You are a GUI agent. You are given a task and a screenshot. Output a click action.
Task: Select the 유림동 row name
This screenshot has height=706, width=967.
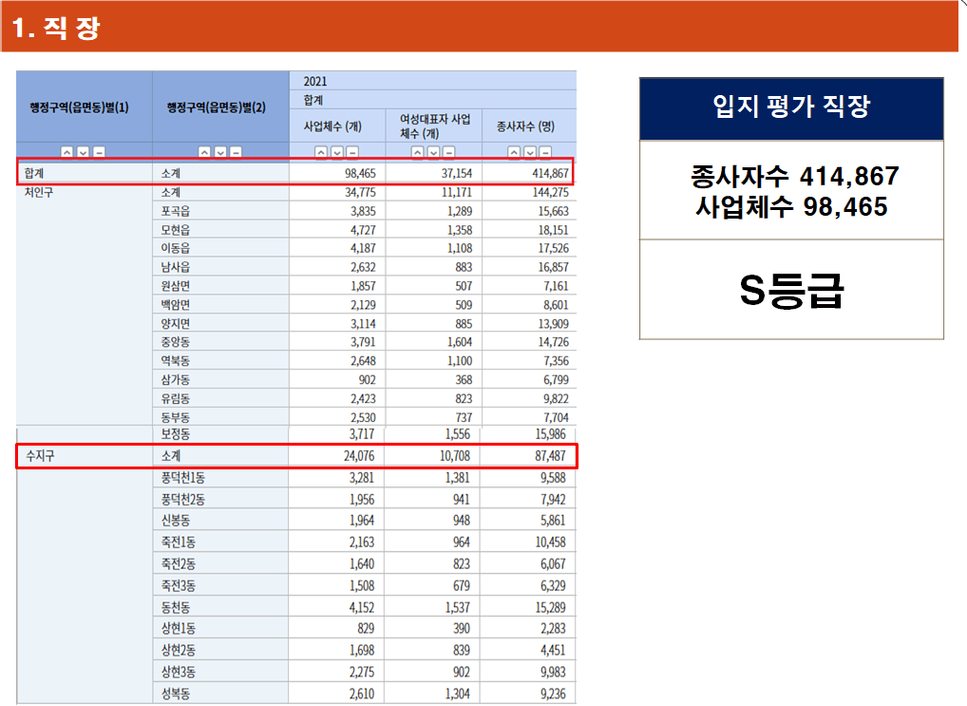click(176, 398)
